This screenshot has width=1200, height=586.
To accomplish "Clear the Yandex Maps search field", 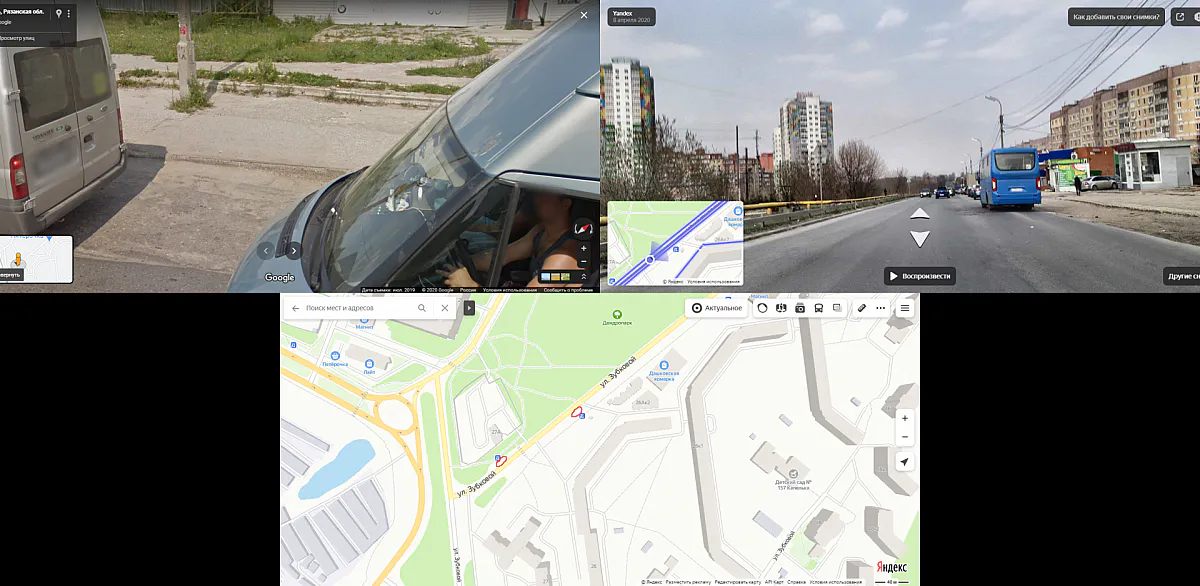I will click(x=445, y=308).
